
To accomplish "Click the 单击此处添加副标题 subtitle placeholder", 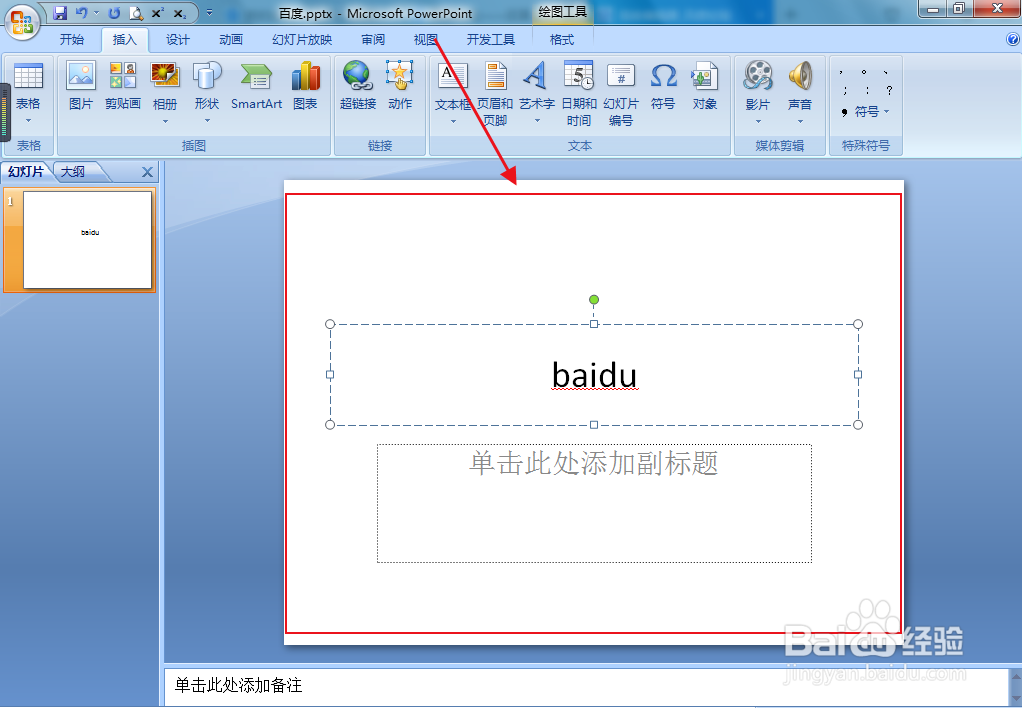I will (x=594, y=503).
